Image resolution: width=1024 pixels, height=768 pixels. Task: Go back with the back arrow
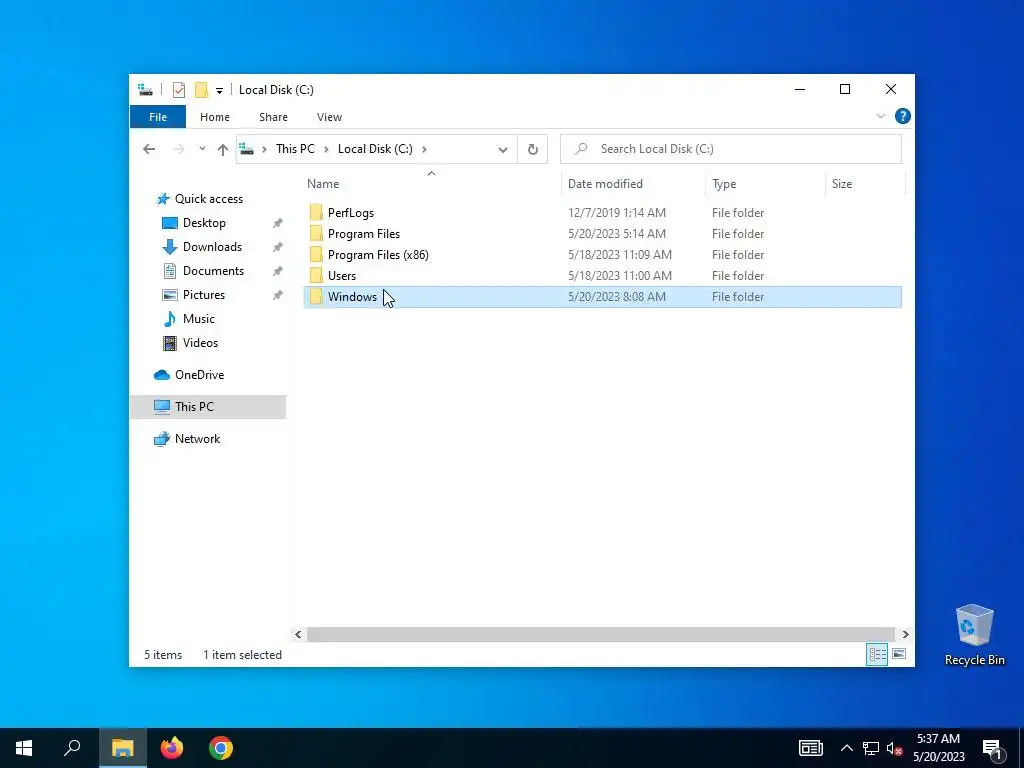[149, 149]
